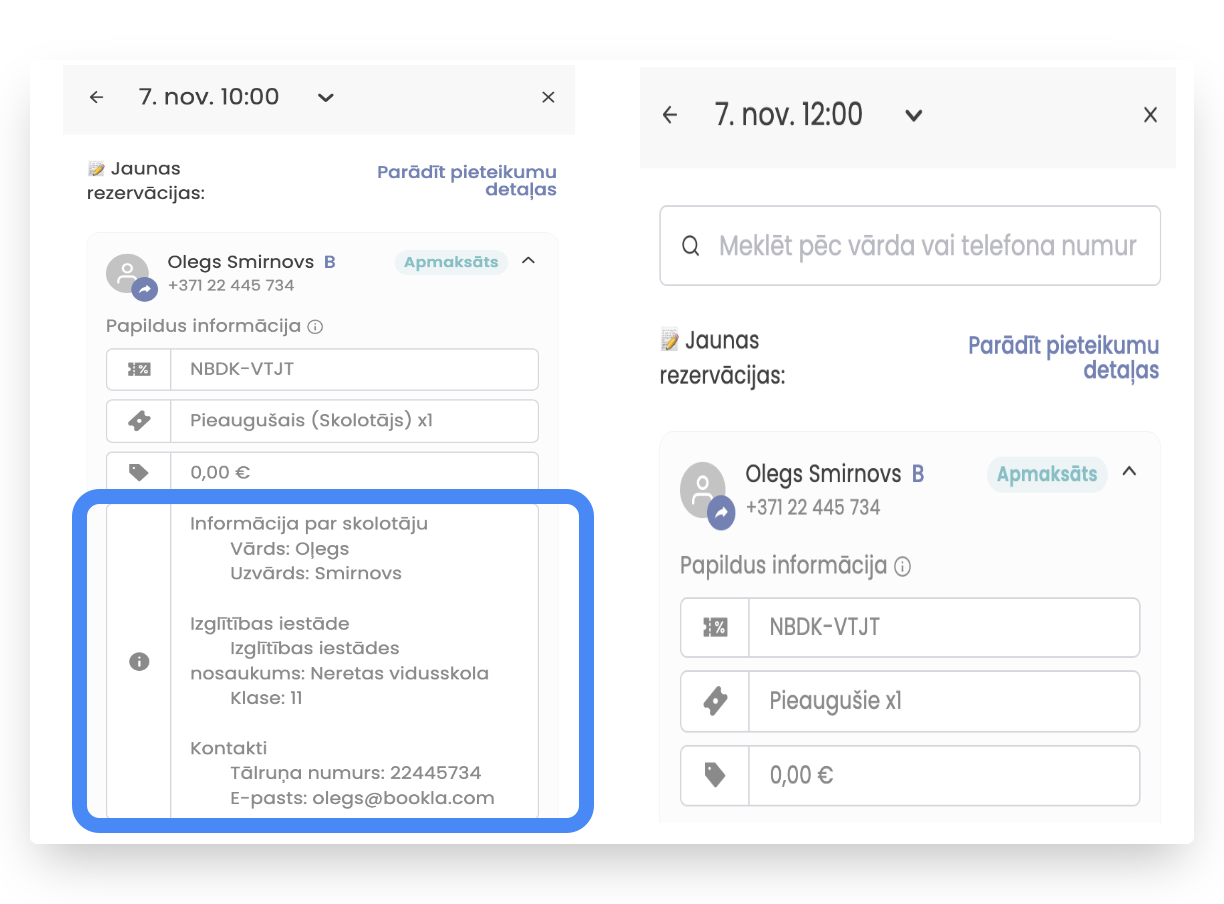The height and width of the screenshot is (904, 1224).
Task: Click the magnifier search icon
Action: coord(690,246)
